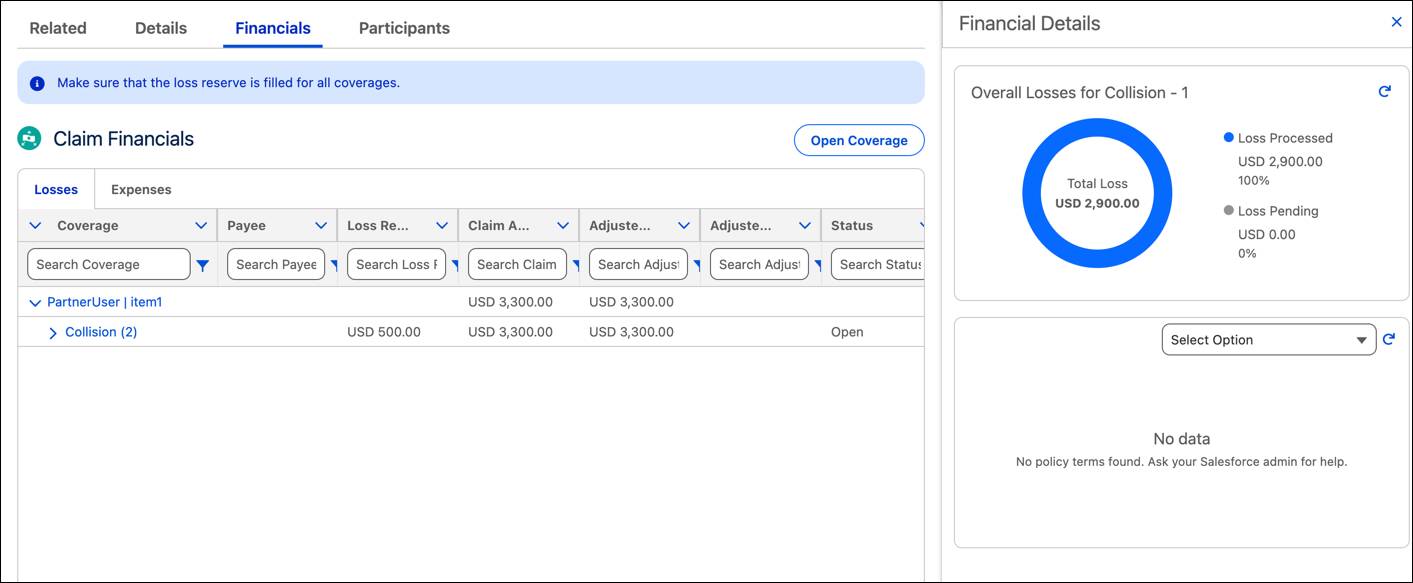Open the Coverage column header menu
The height and width of the screenshot is (583, 1413).
pos(201,226)
